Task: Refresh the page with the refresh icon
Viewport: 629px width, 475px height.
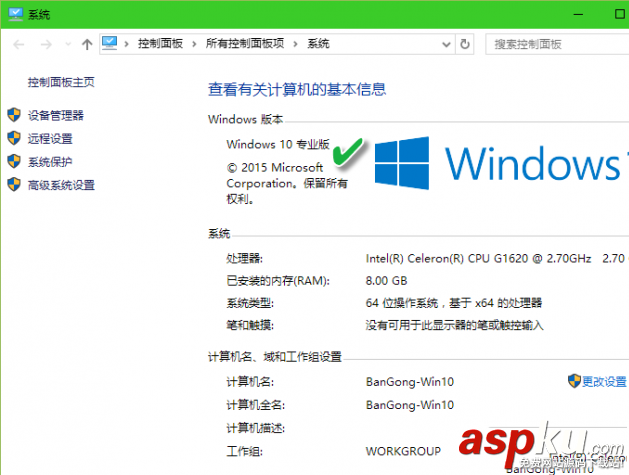Action: pos(465,44)
